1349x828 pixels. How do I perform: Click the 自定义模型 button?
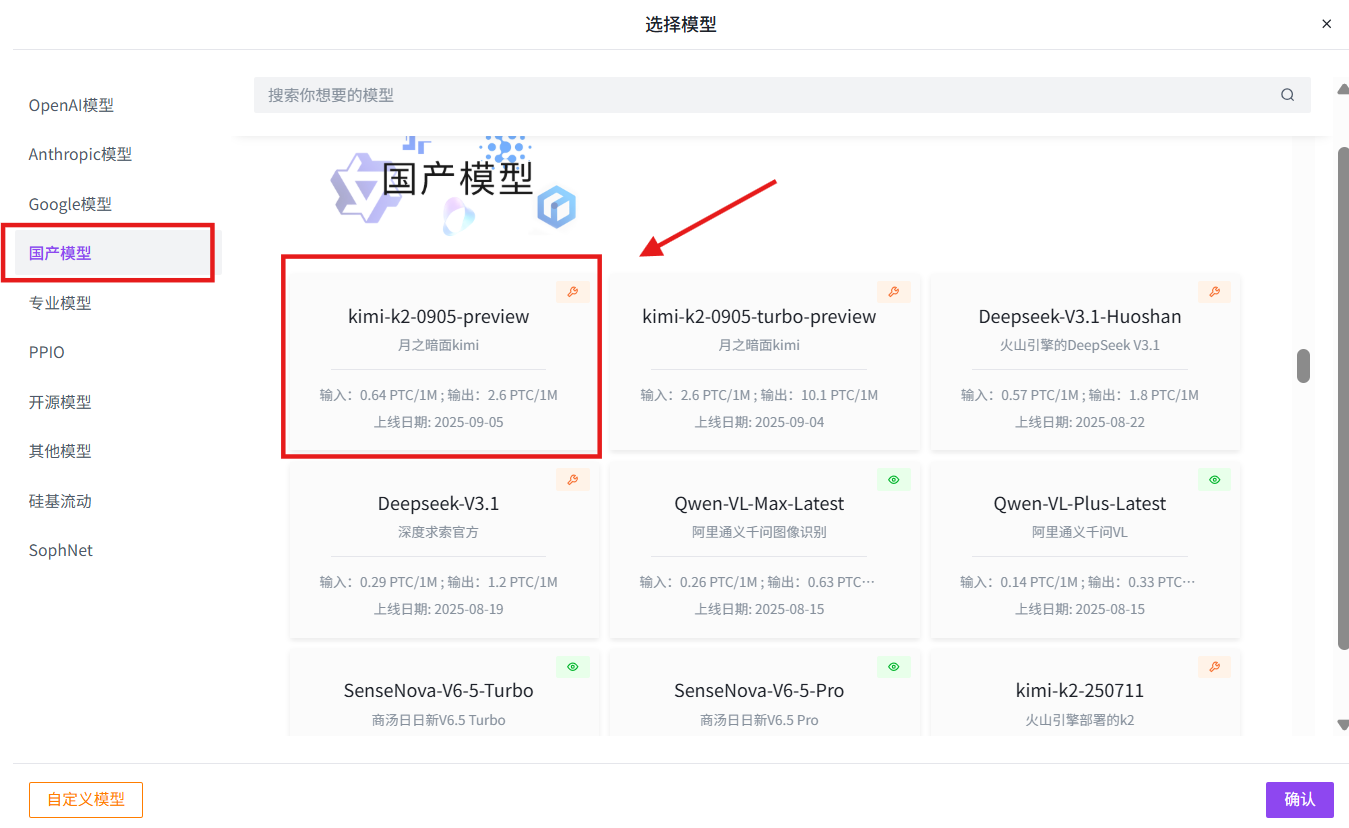(86, 800)
